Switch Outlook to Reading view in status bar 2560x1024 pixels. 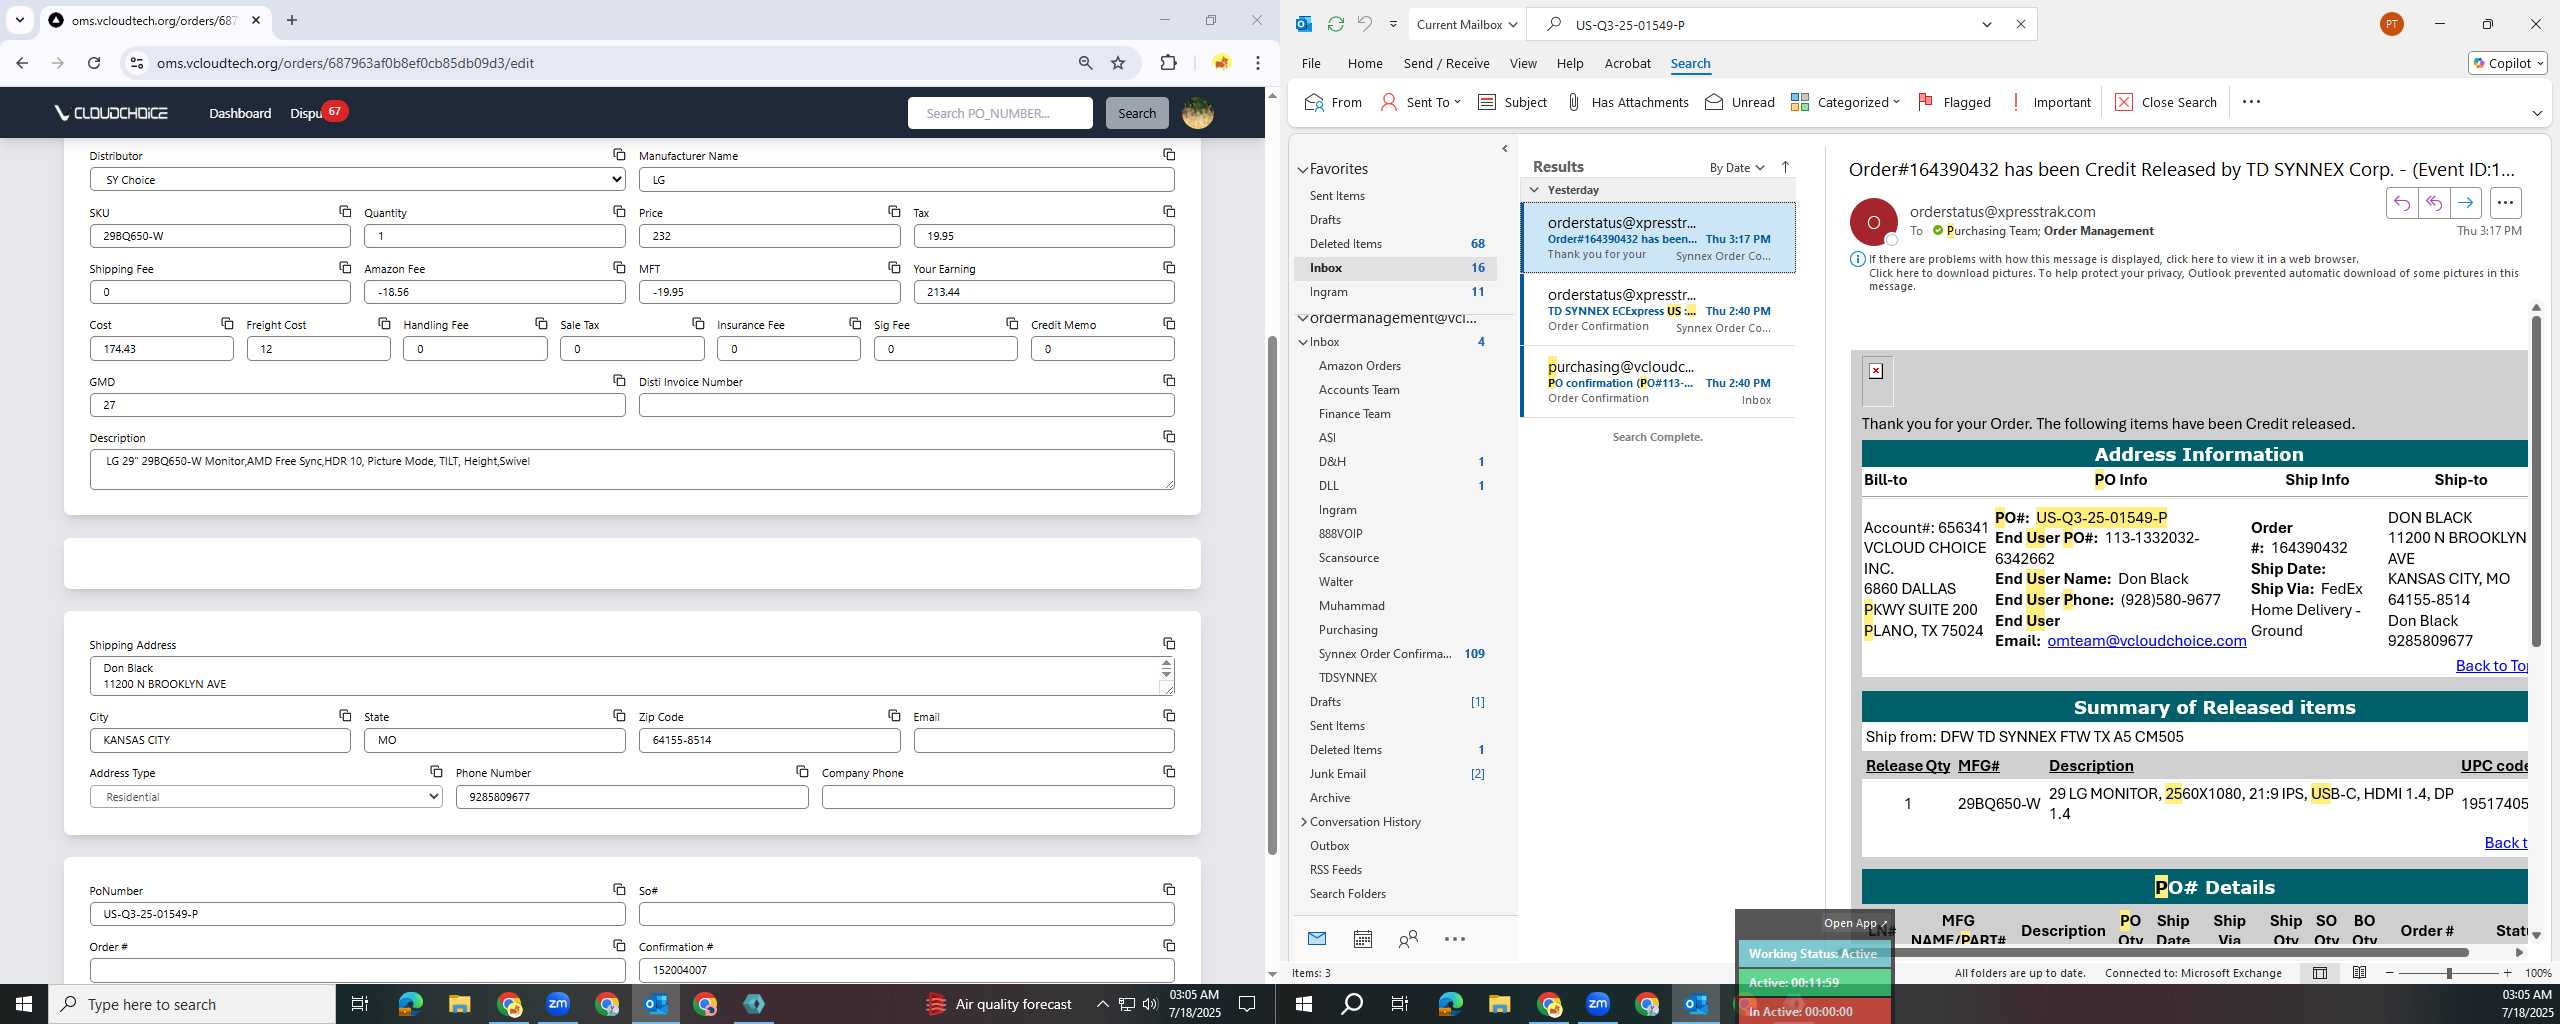point(2359,973)
